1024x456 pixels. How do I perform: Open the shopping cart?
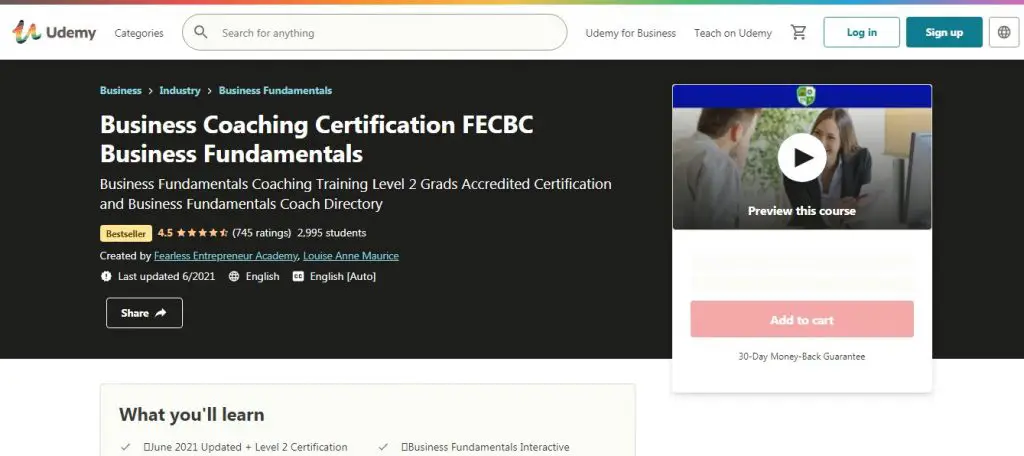tap(798, 33)
